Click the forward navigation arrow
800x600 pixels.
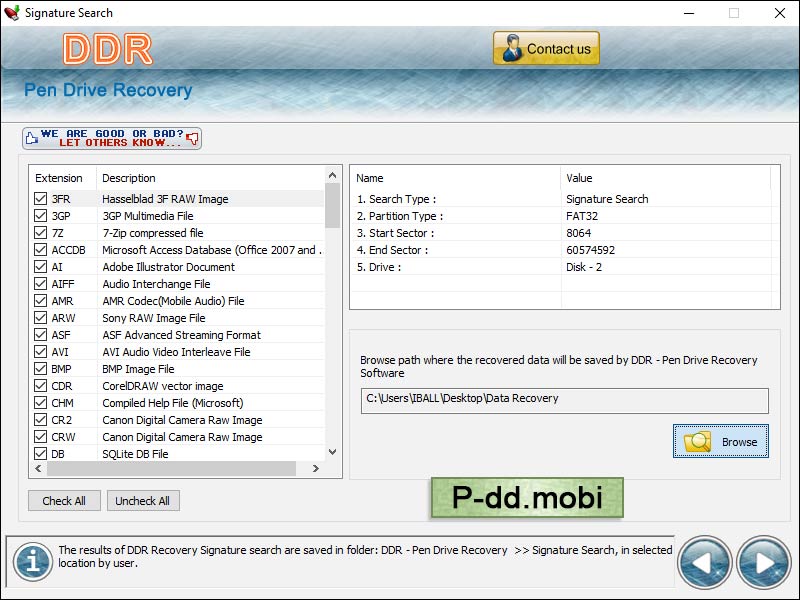coord(762,563)
